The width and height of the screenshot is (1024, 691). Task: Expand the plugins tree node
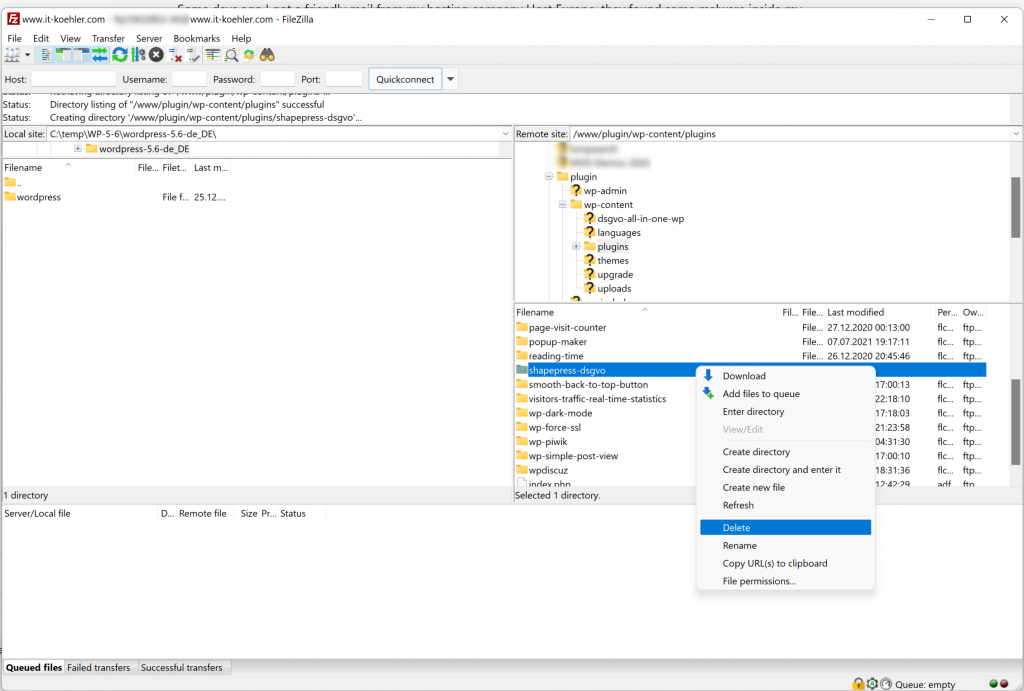pyautogui.click(x=576, y=246)
